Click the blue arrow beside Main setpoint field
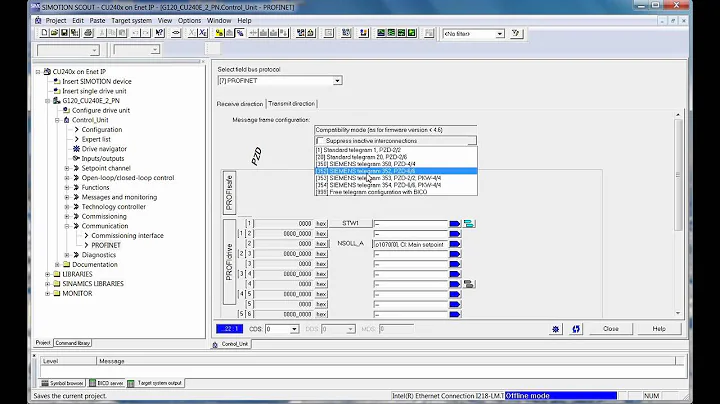Viewport: 720px width, 404px height. [455, 244]
